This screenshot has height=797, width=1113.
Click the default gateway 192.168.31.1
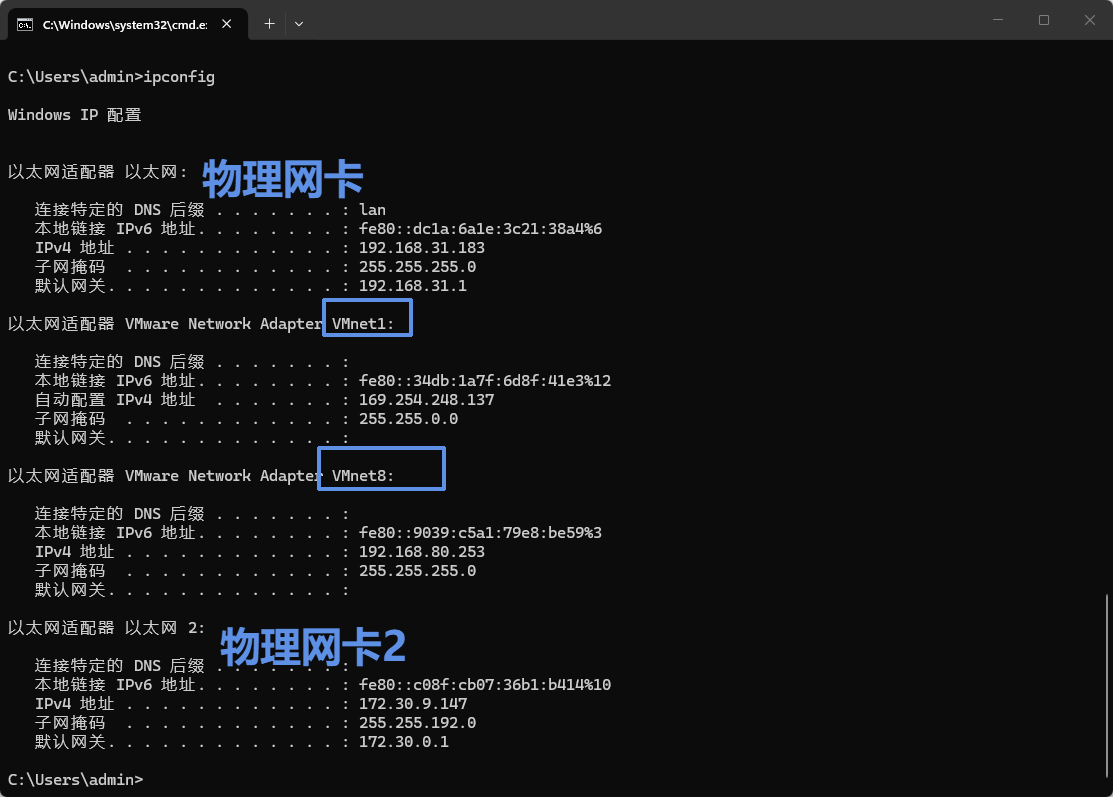pyautogui.click(x=412, y=286)
